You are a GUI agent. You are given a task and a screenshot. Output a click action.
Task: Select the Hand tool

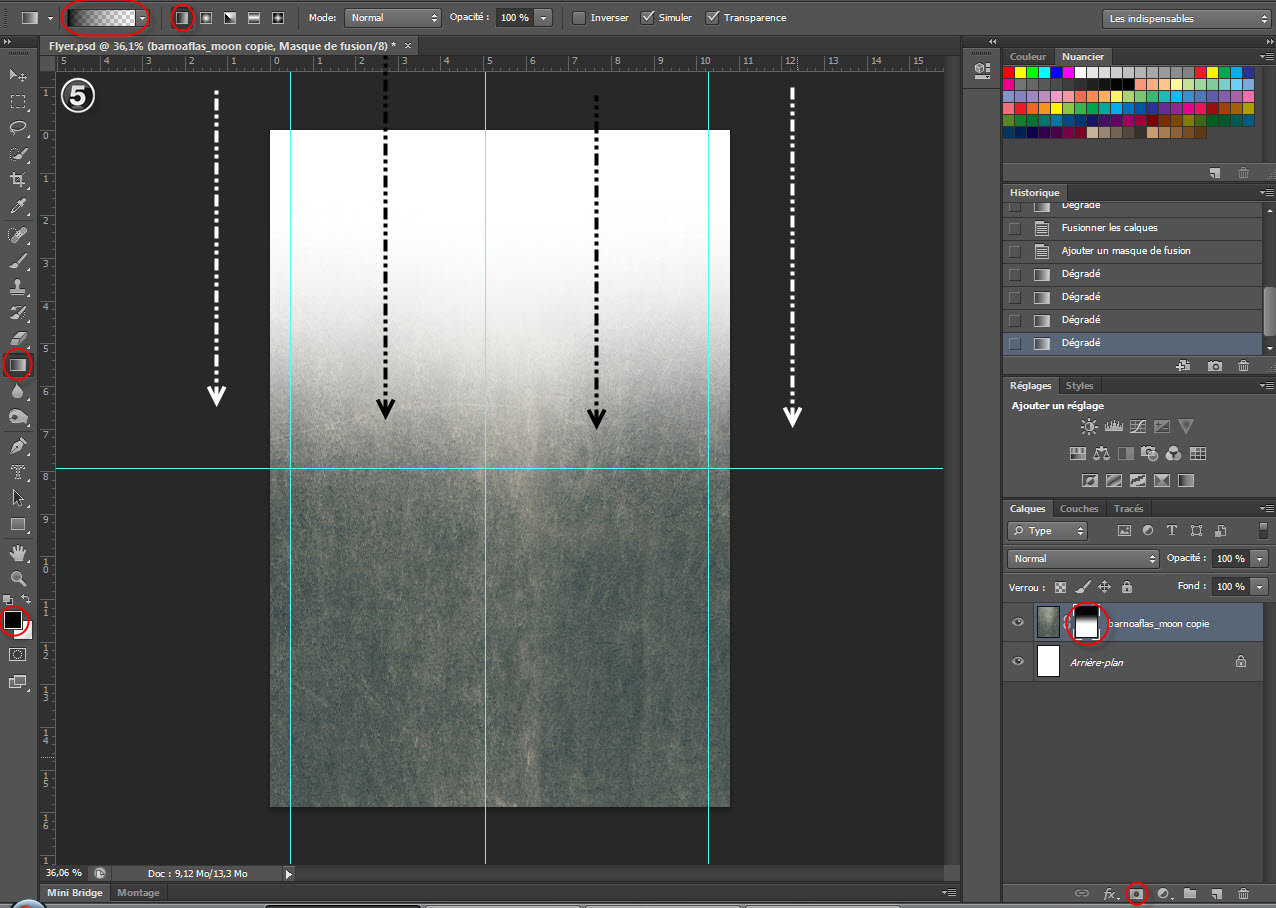(x=18, y=552)
